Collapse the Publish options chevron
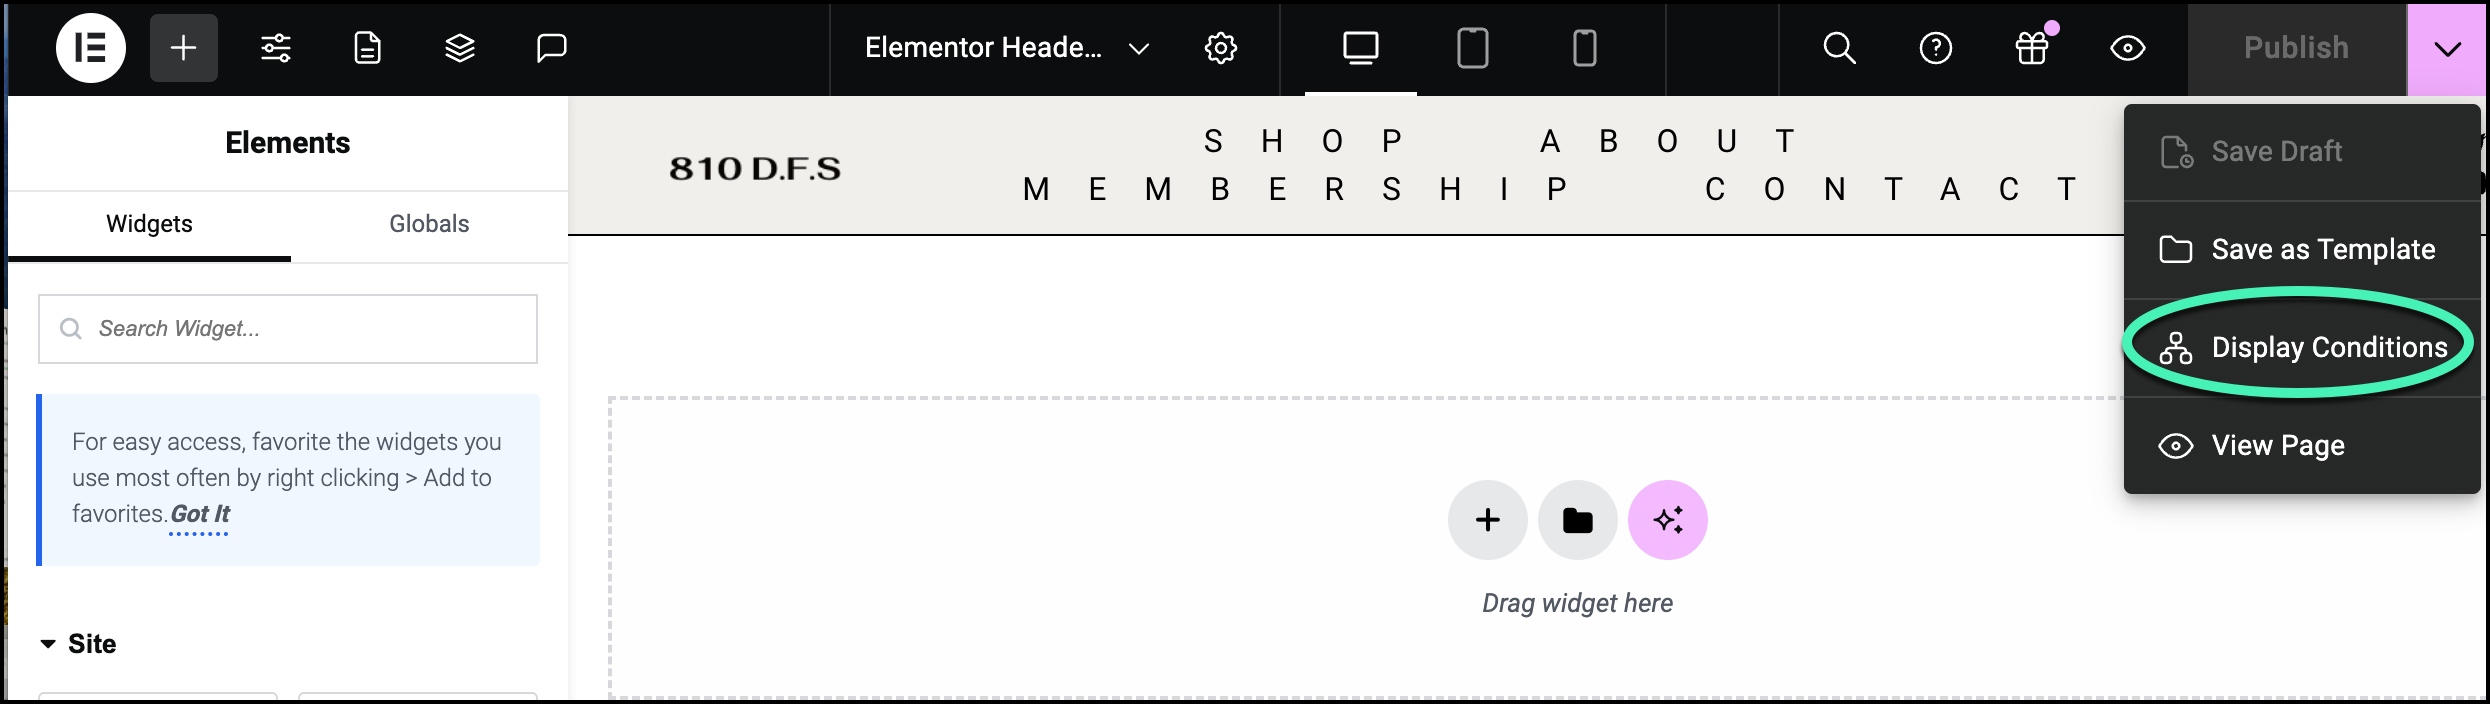Viewport: 2490px width, 704px height. click(2448, 49)
